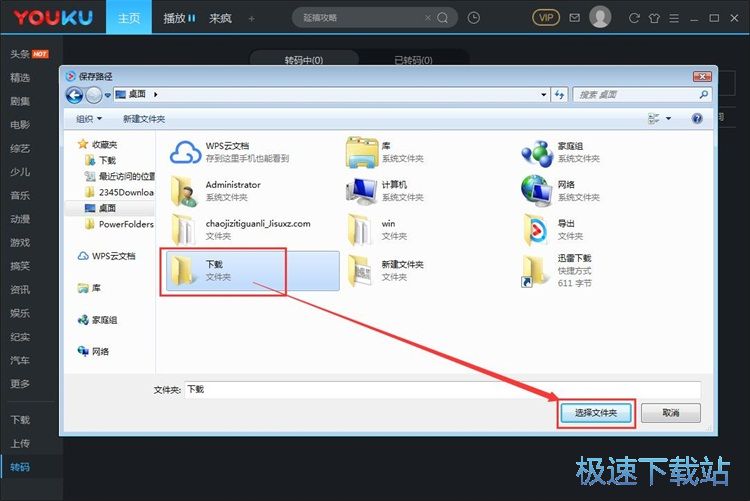
Task: Click the Youku search magnifier icon
Action: pyautogui.click(x=443, y=18)
